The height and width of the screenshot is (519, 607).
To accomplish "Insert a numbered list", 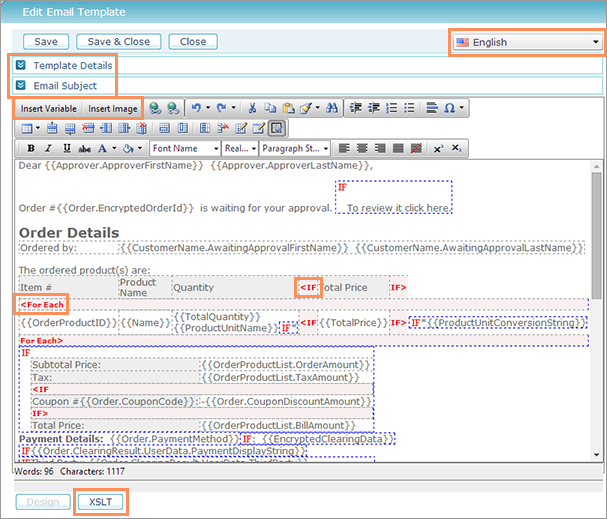I will point(392,108).
